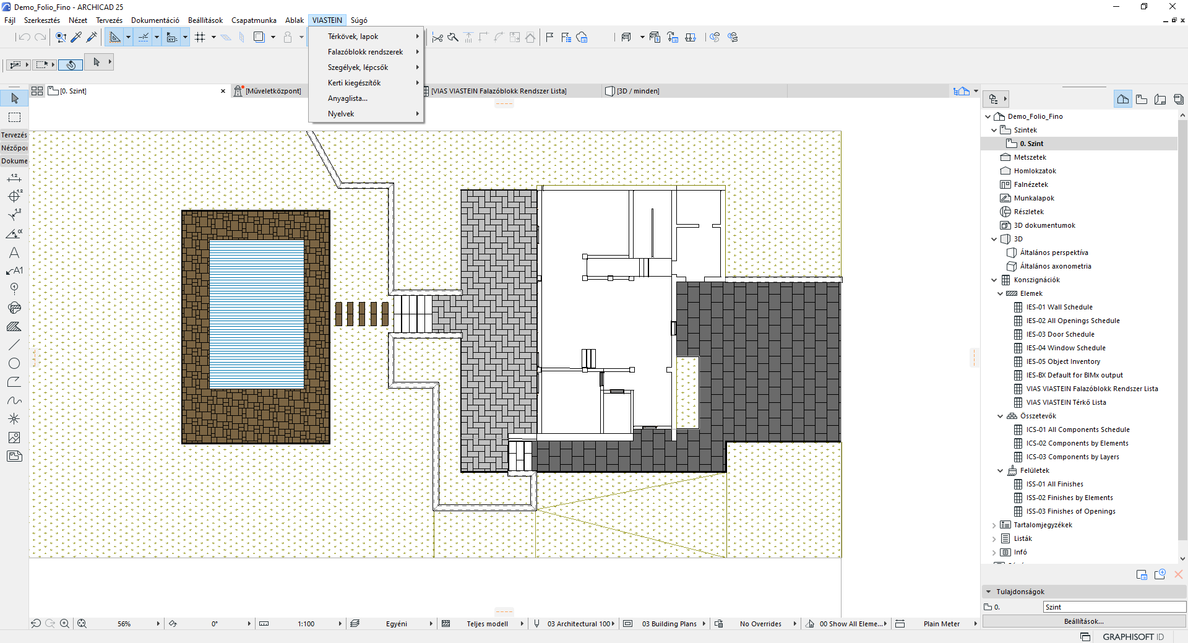Collapse the Tulajdonságok panel
The height and width of the screenshot is (643, 1188).
pos(988,592)
